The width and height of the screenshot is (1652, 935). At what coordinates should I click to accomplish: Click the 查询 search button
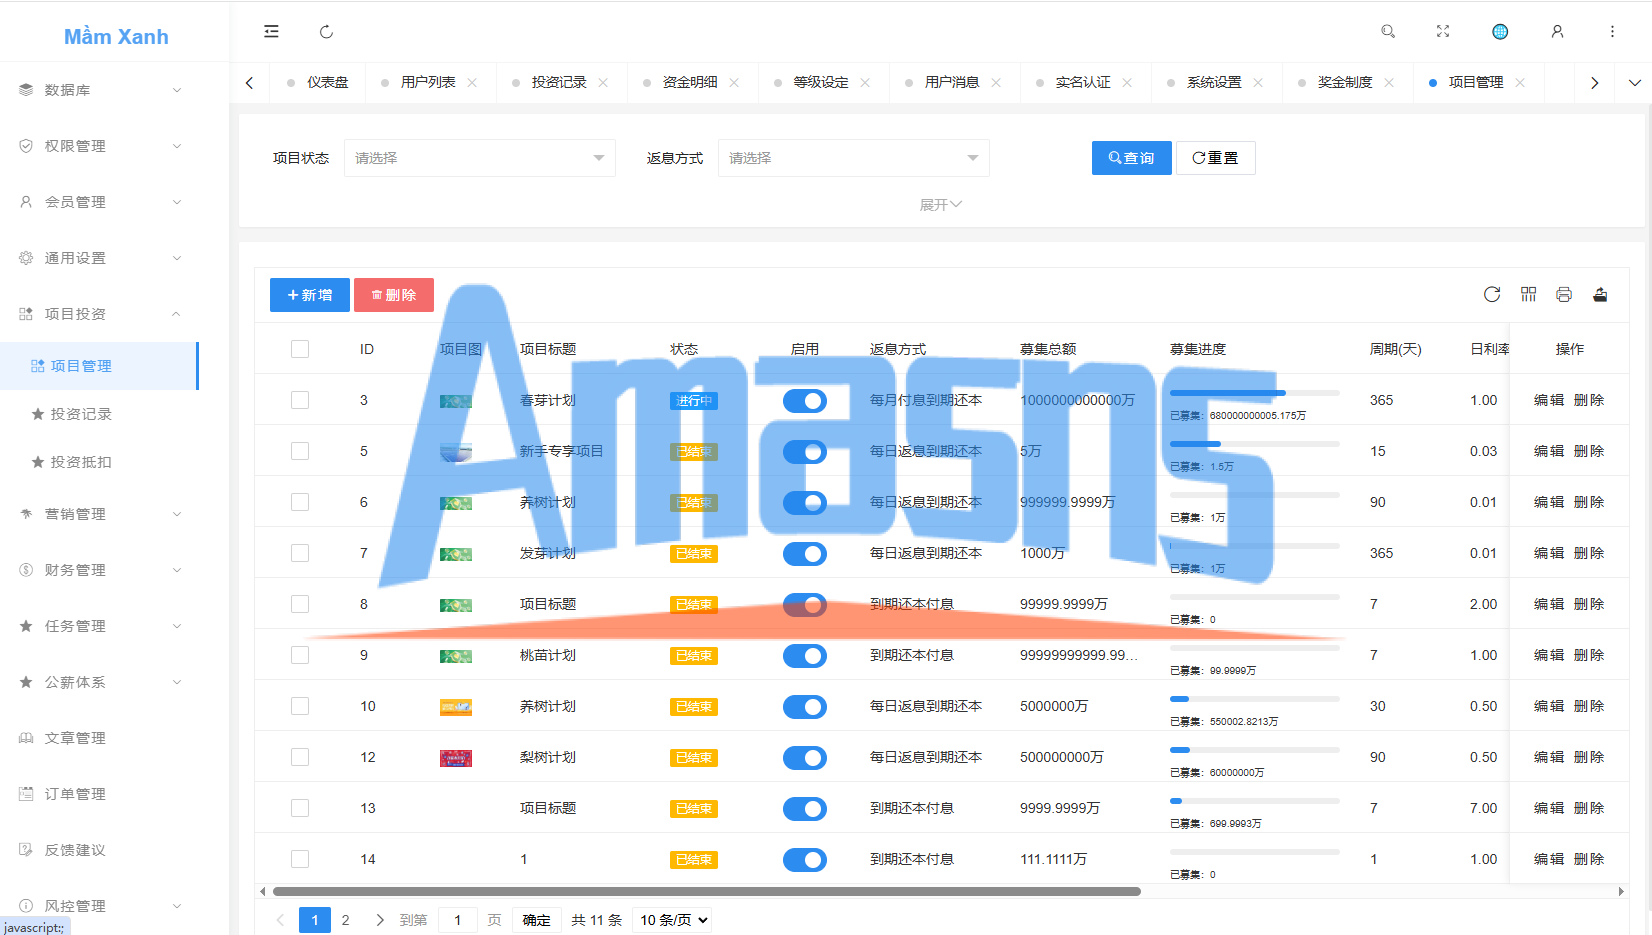1131,158
